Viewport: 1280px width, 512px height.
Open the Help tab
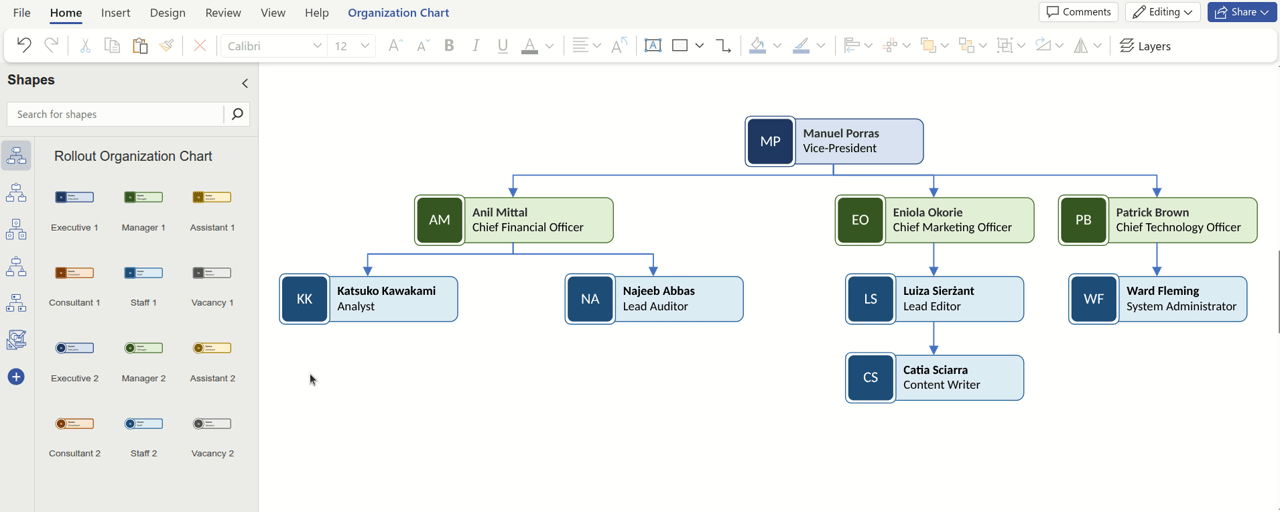[317, 13]
